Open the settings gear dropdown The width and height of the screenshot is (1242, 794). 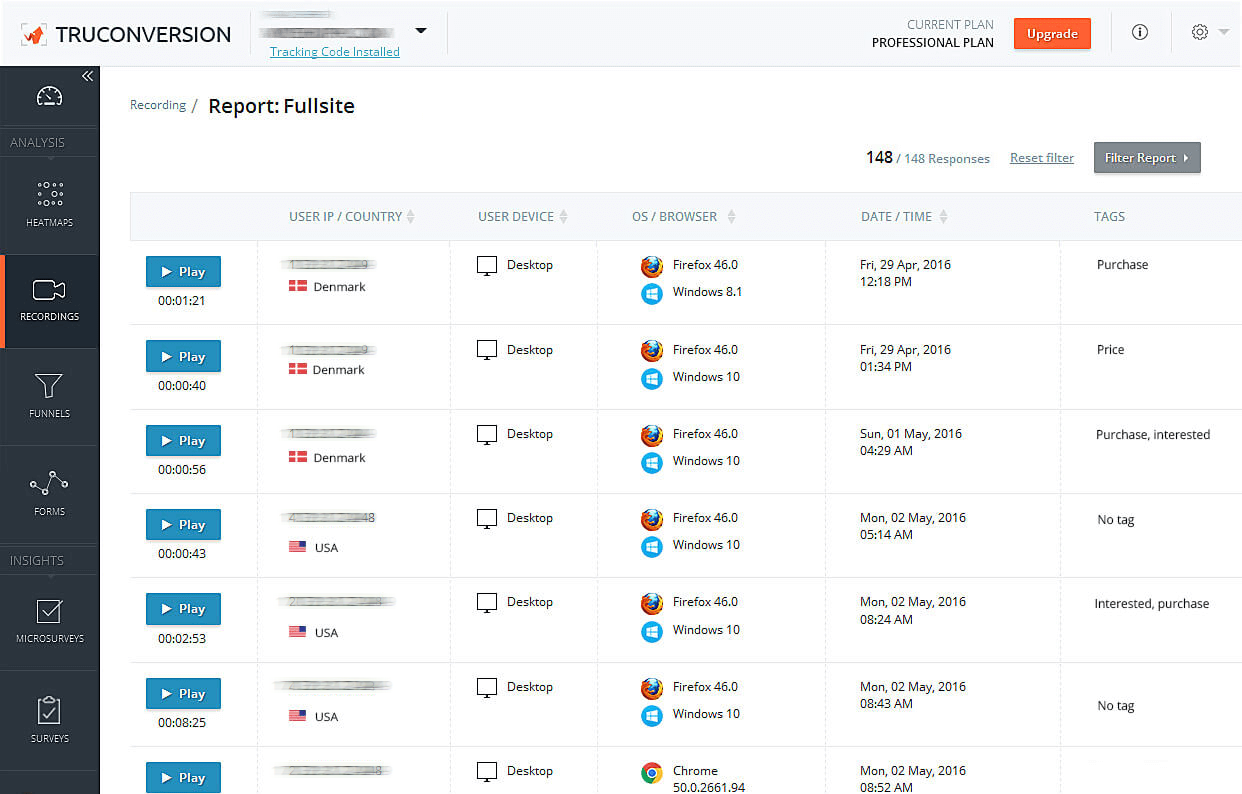(1209, 32)
